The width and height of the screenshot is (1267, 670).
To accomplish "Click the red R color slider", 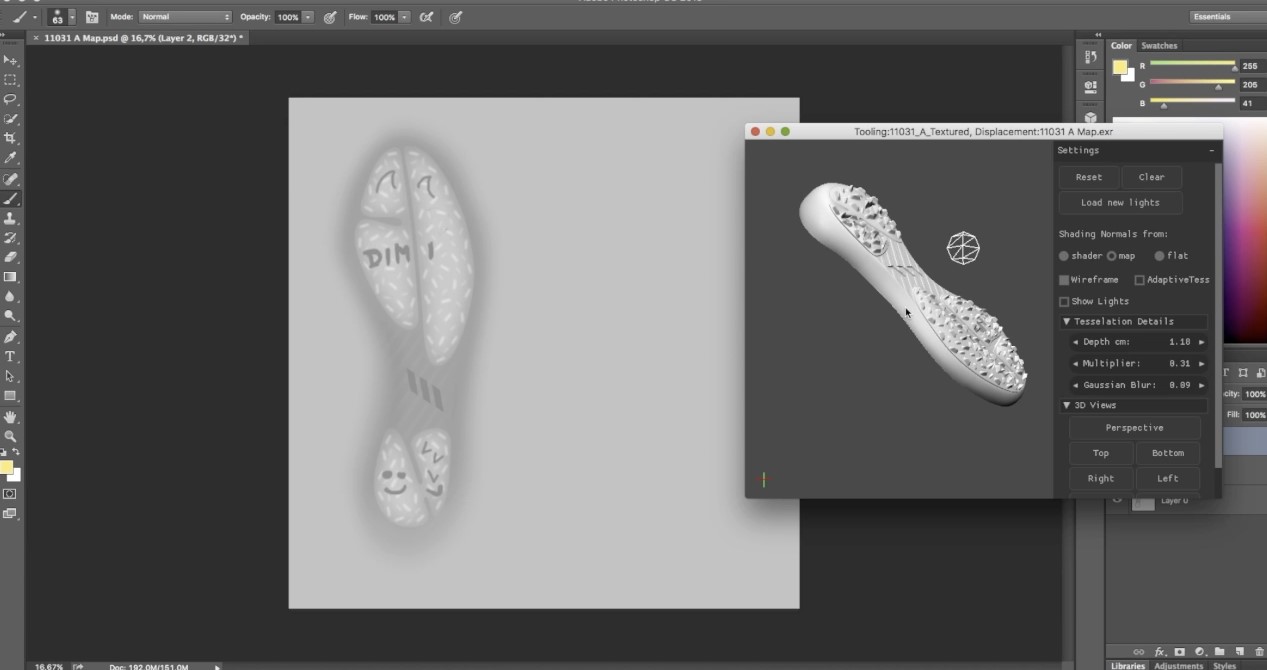I will point(1192,66).
